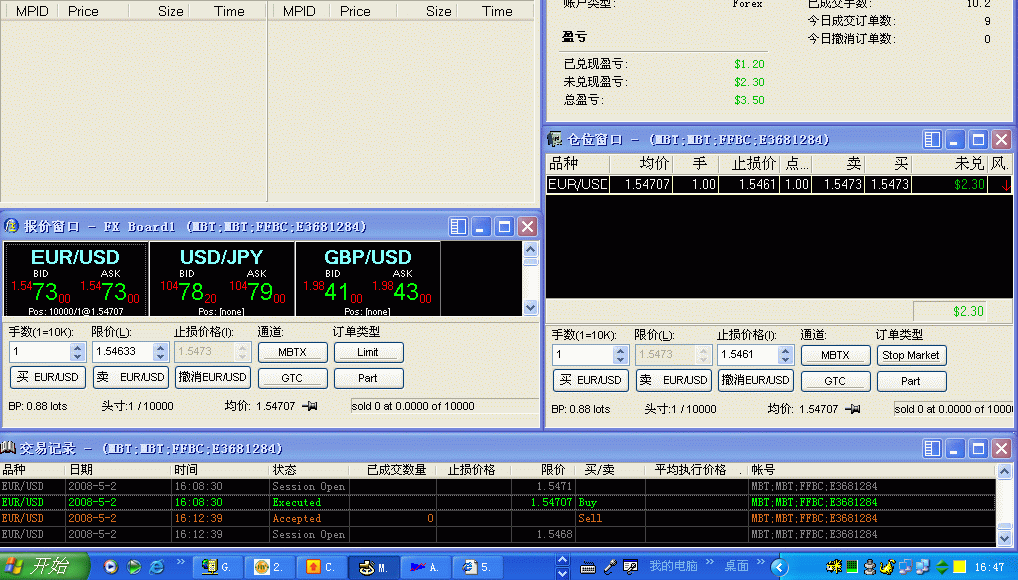Click the 限价 column header in 交易记录
This screenshot has width=1018, height=580.
click(x=543, y=470)
